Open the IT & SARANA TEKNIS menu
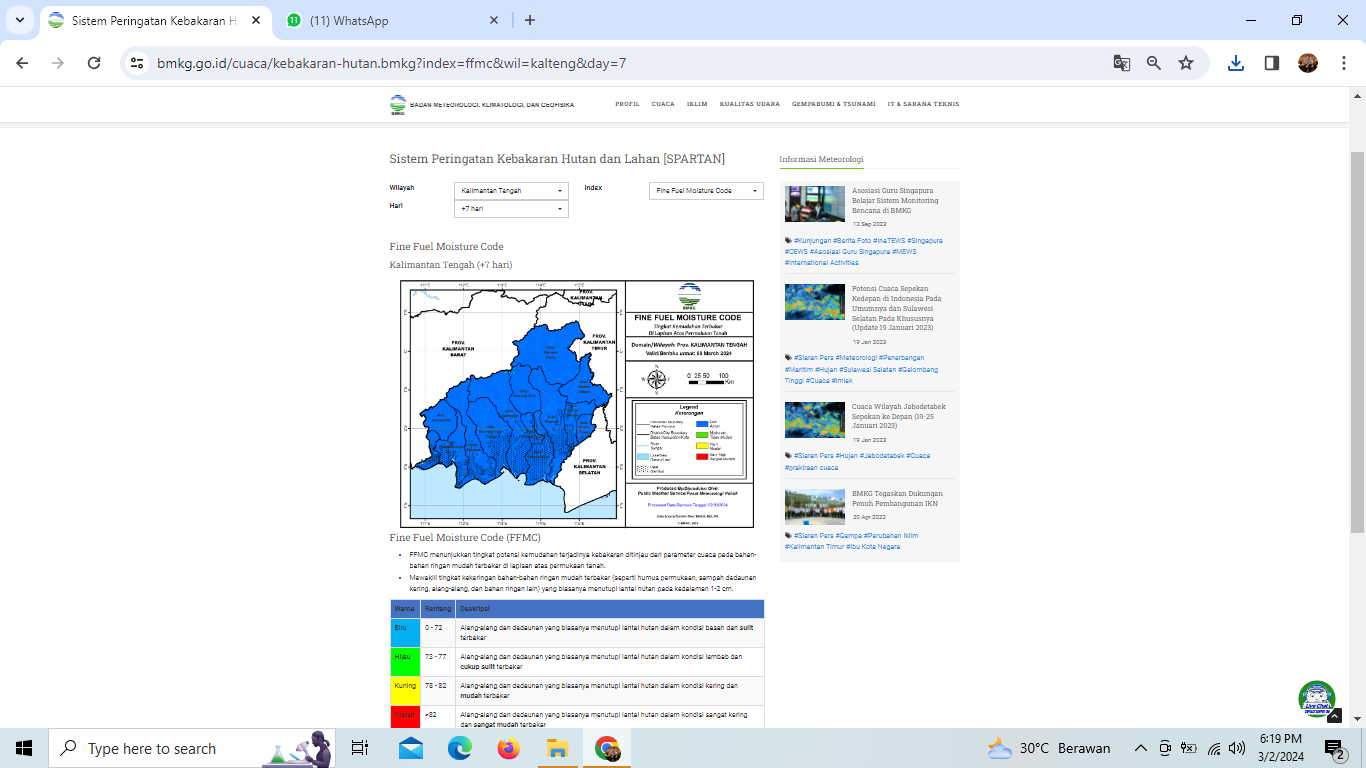The image size is (1366, 768). point(923,104)
